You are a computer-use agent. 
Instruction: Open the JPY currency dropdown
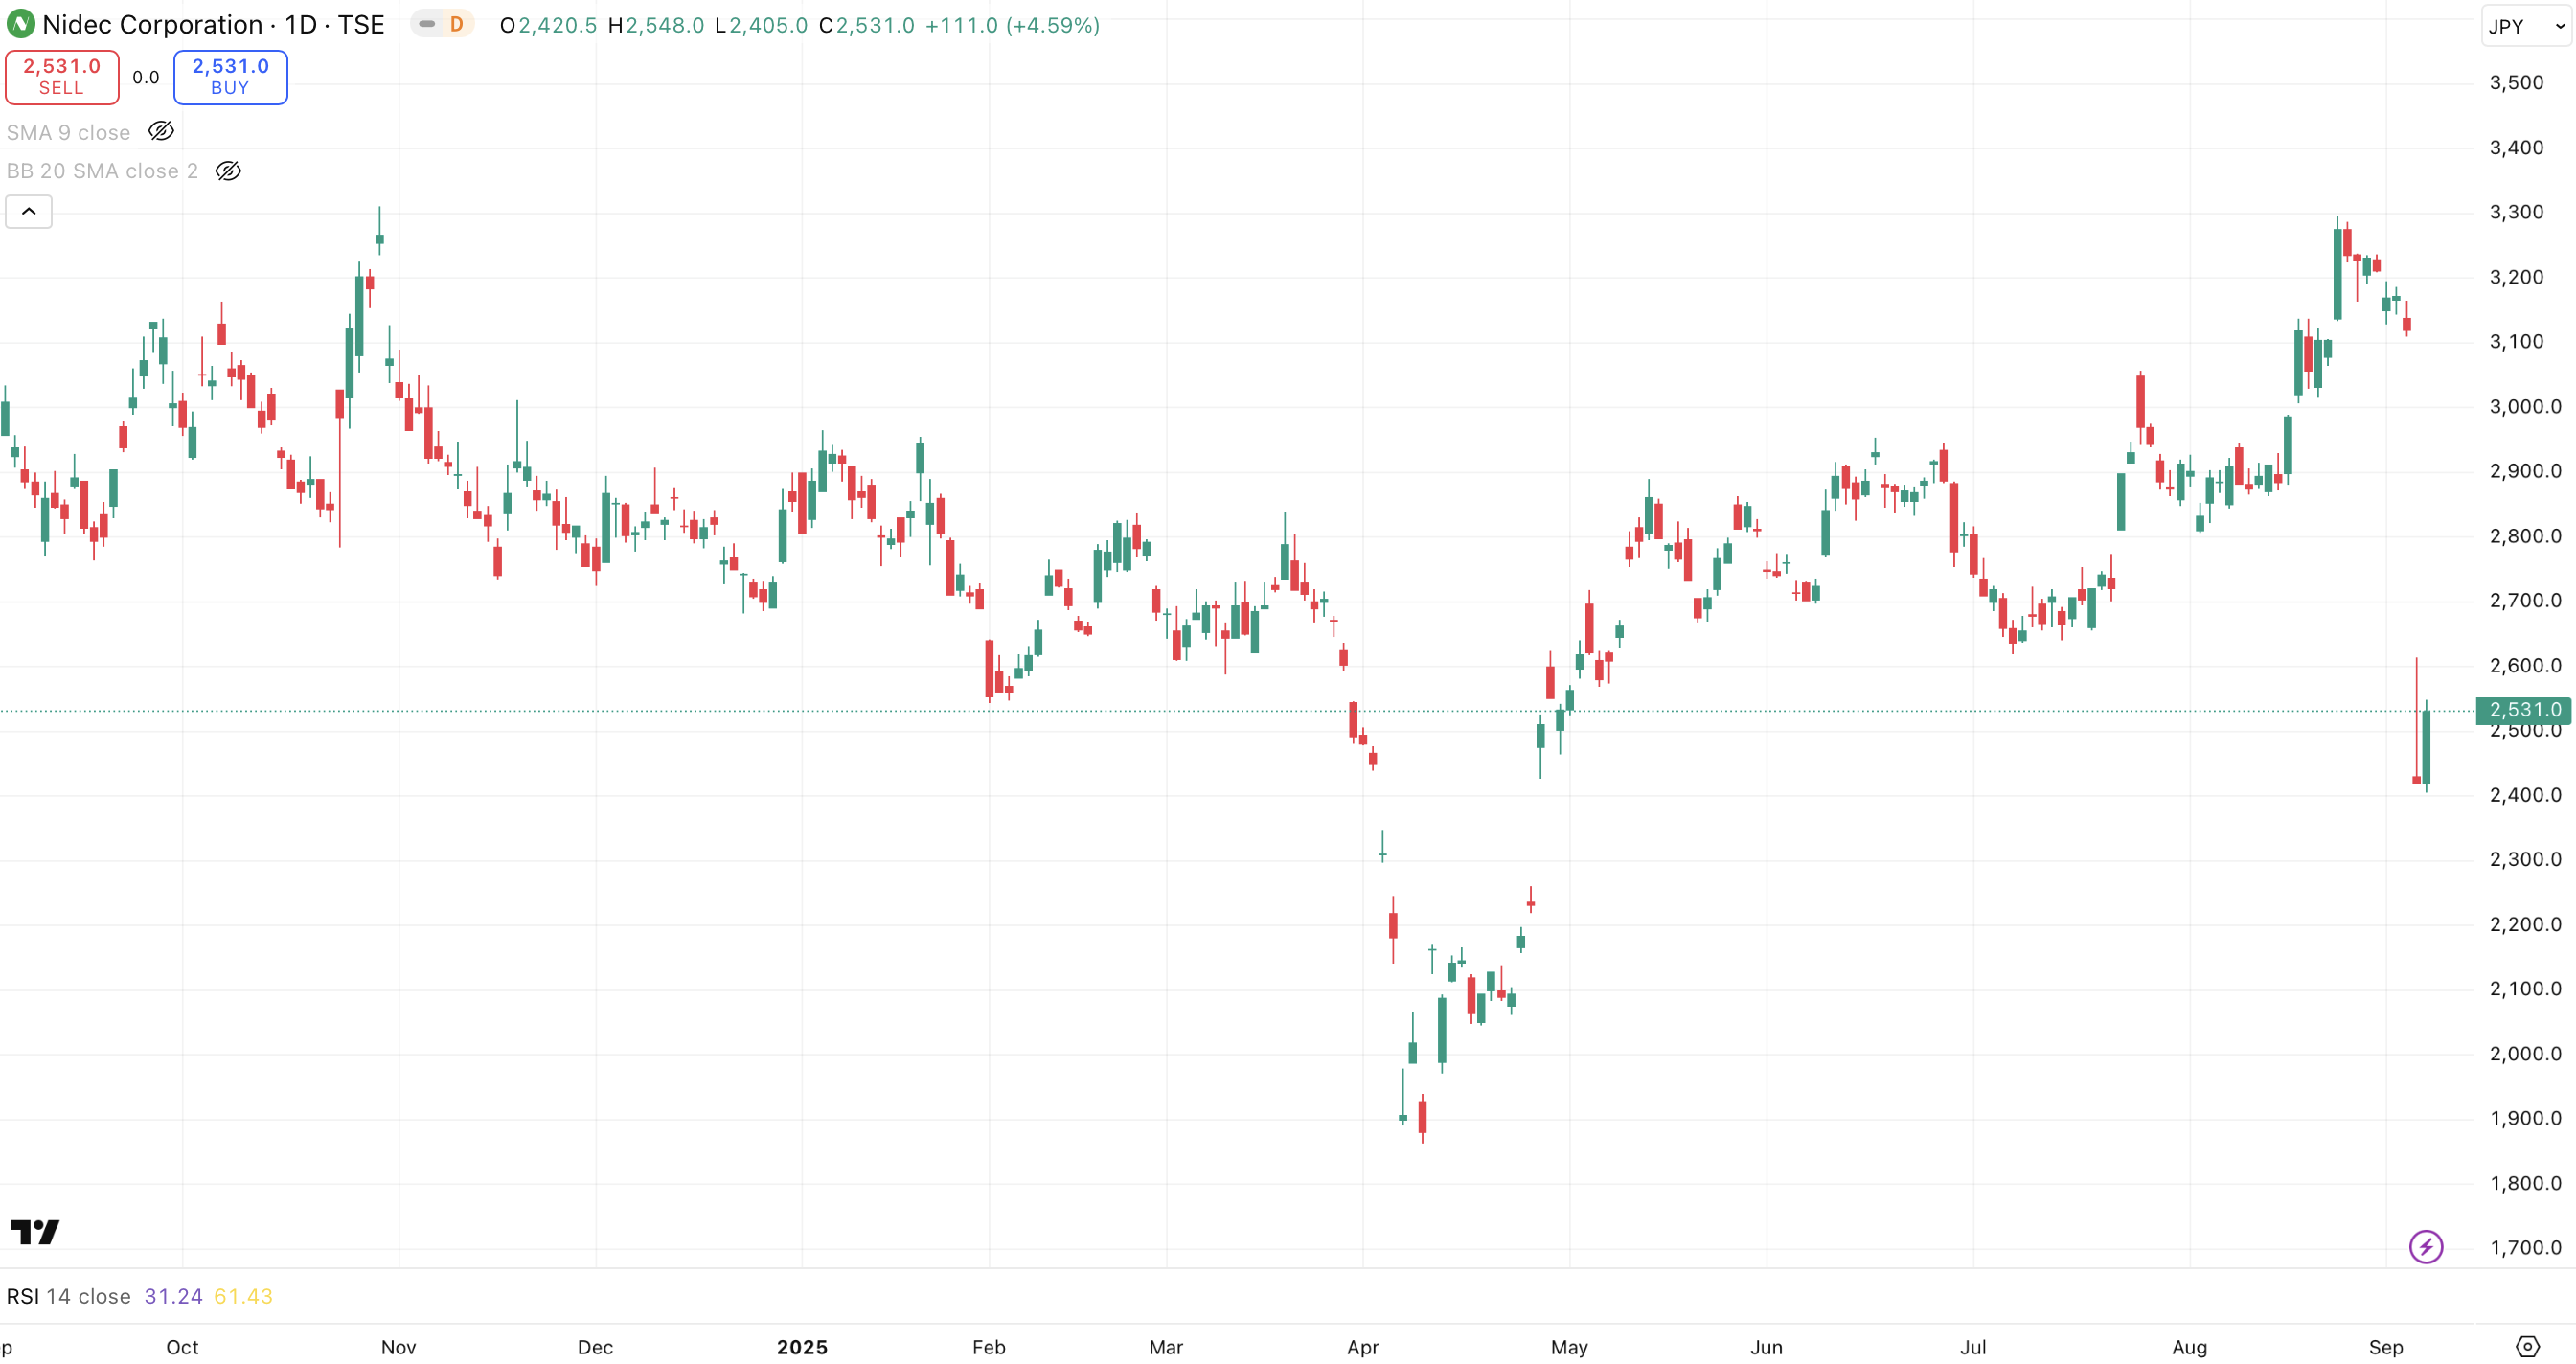coord(2526,26)
